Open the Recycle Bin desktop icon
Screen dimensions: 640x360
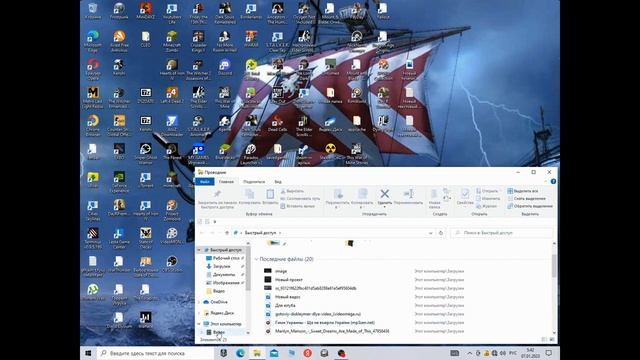[93, 11]
